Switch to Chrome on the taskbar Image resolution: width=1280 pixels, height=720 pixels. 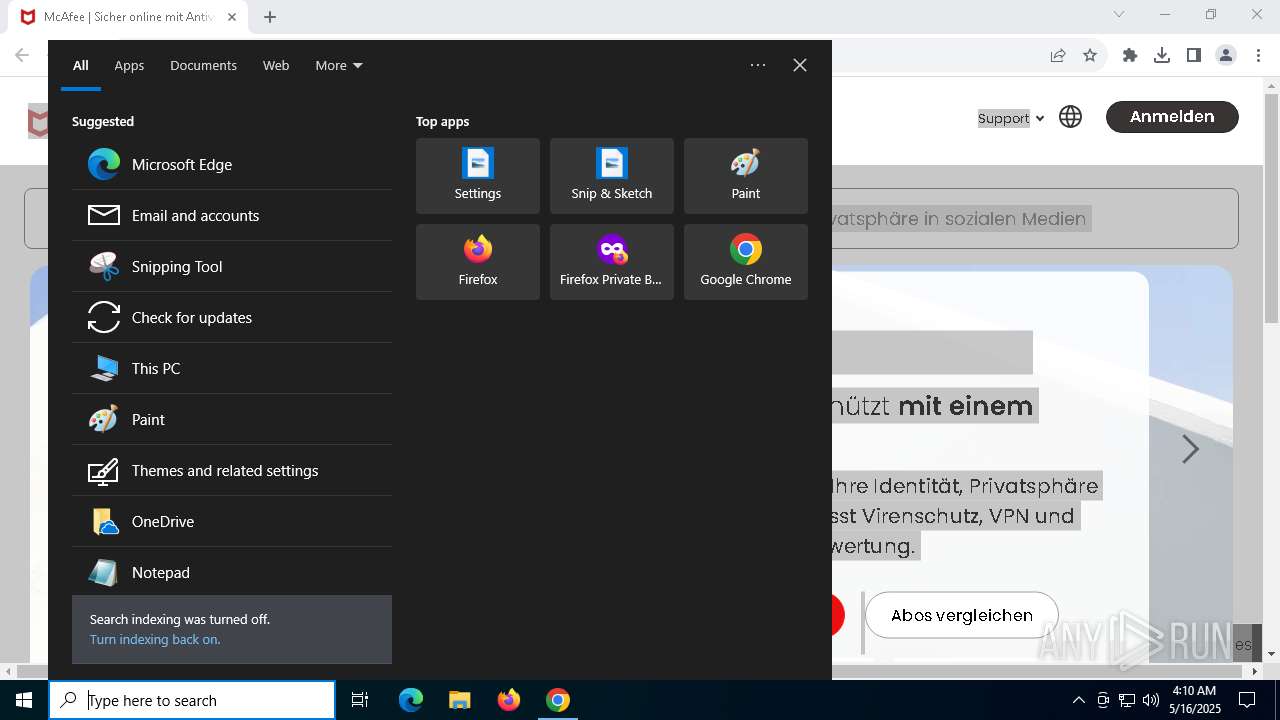pyautogui.click(x=558, y=700)
